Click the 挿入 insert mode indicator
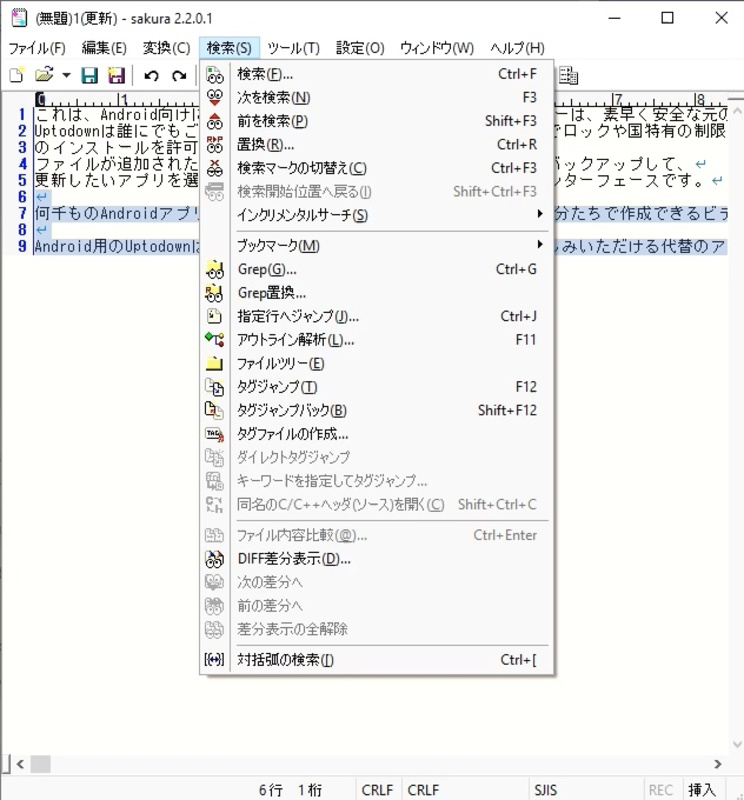The width and height of the screenshot is (744, 800). click(x=701, y=790)
